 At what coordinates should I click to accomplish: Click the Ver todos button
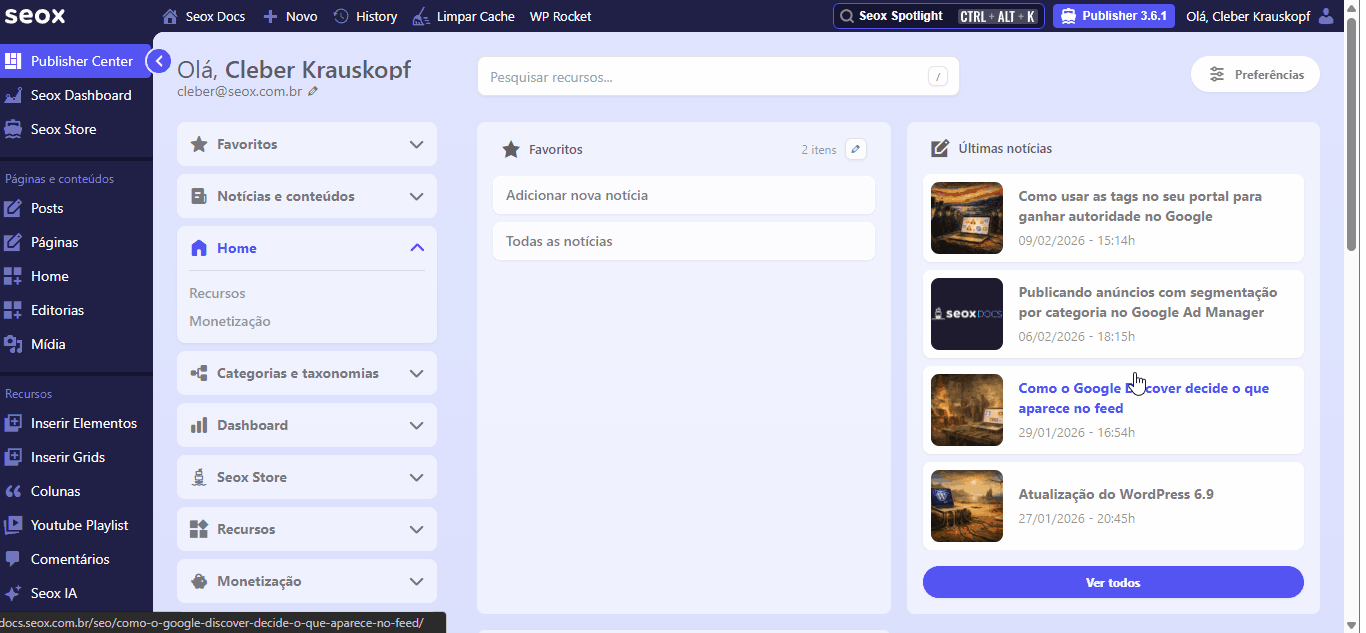(1112, 582)
